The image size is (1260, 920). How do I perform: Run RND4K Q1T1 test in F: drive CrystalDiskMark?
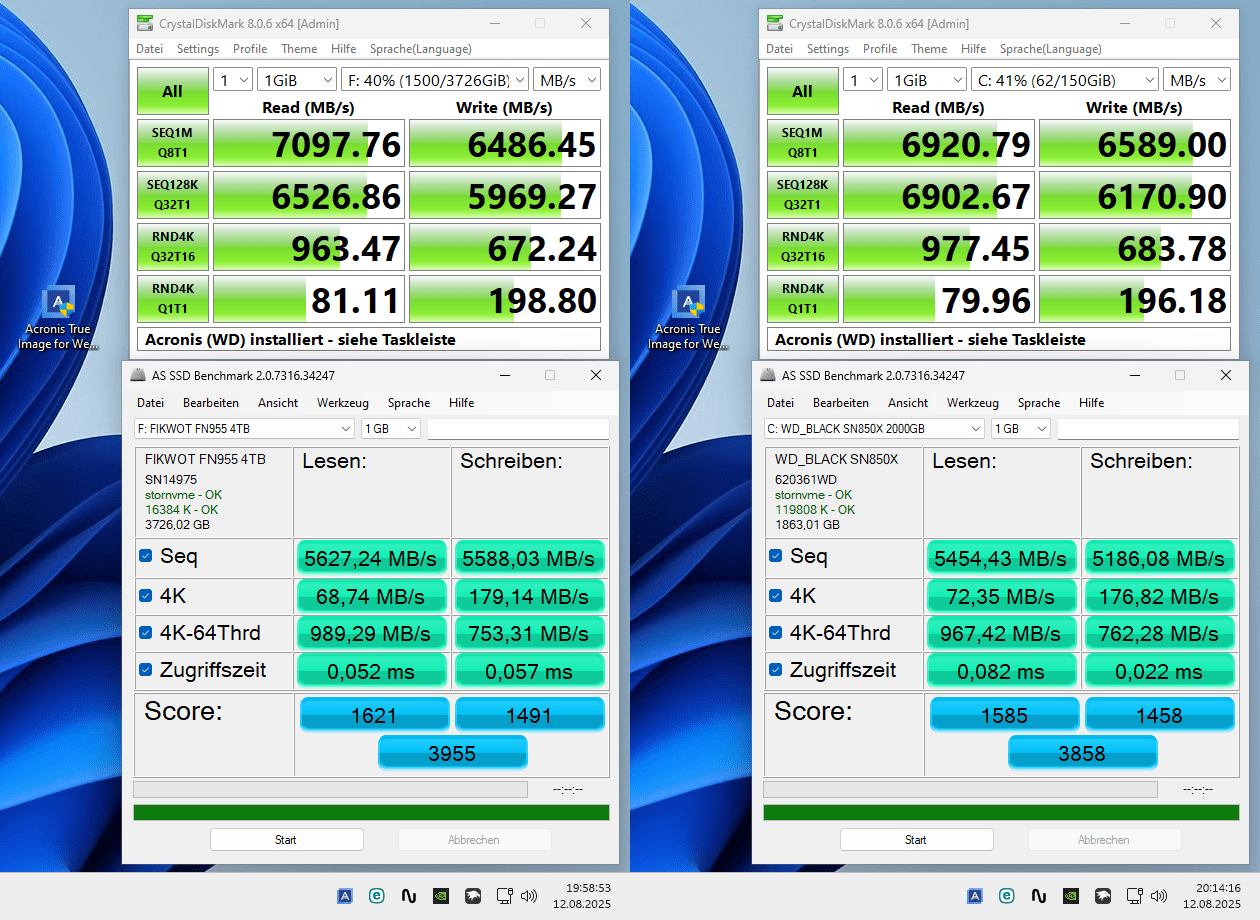pyautogui.click(x=172, y=299)
